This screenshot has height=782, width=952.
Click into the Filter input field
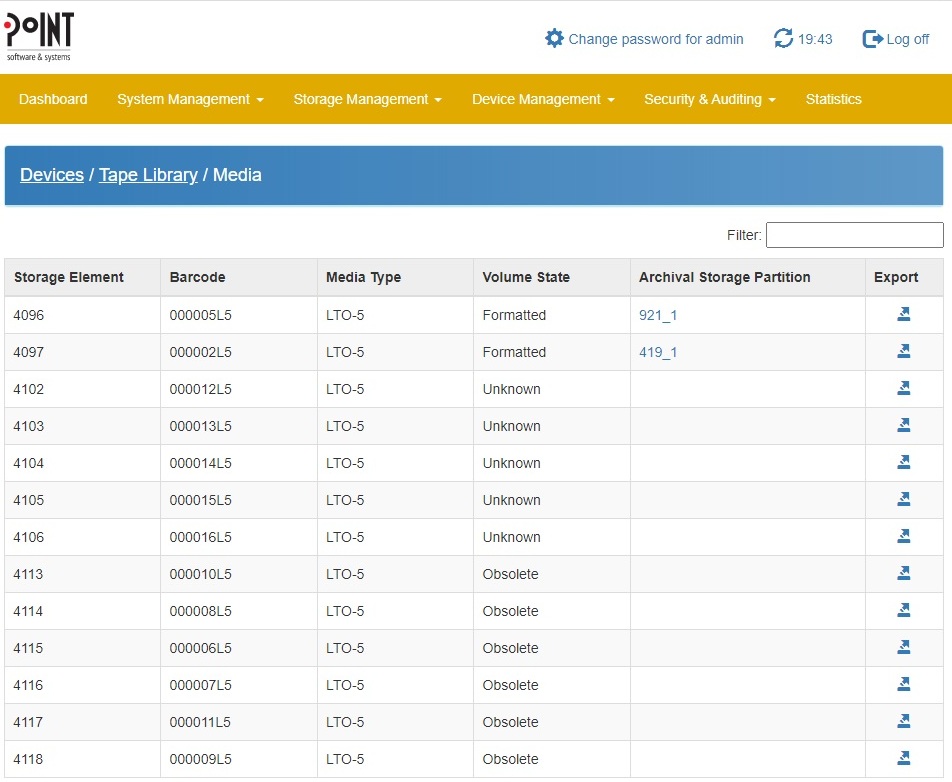(854, 235)
